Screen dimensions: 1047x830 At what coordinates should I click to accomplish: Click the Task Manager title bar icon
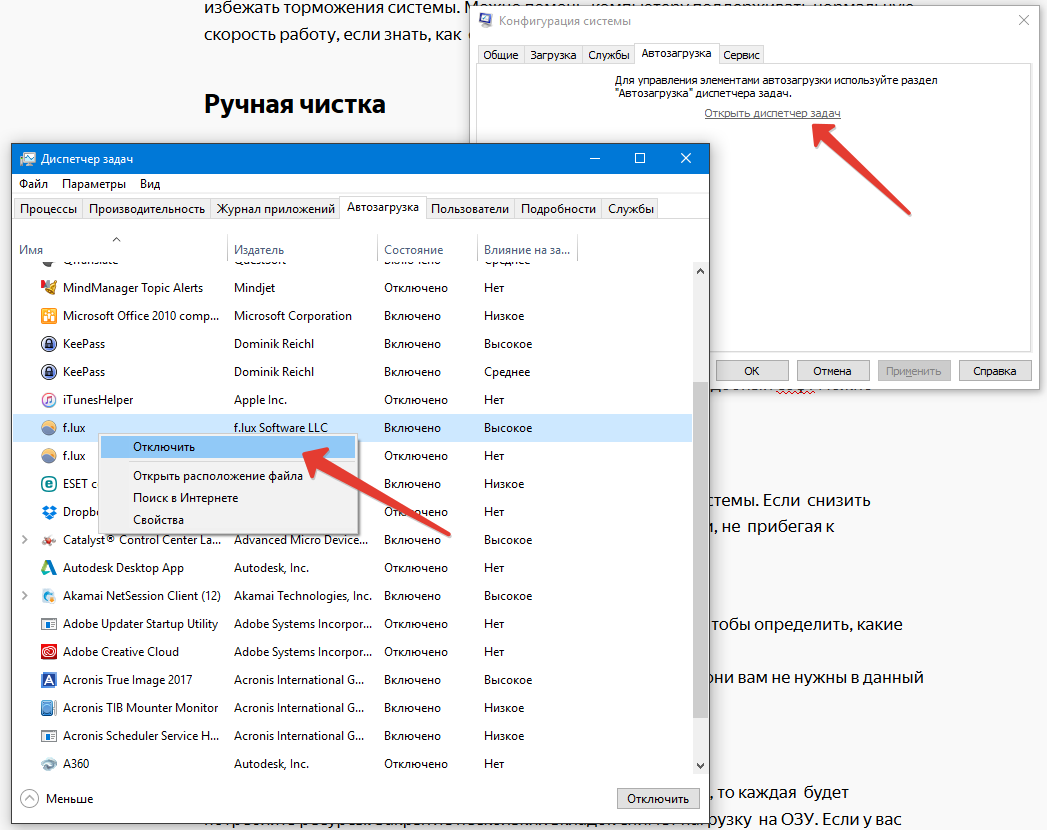pos(27,159)
